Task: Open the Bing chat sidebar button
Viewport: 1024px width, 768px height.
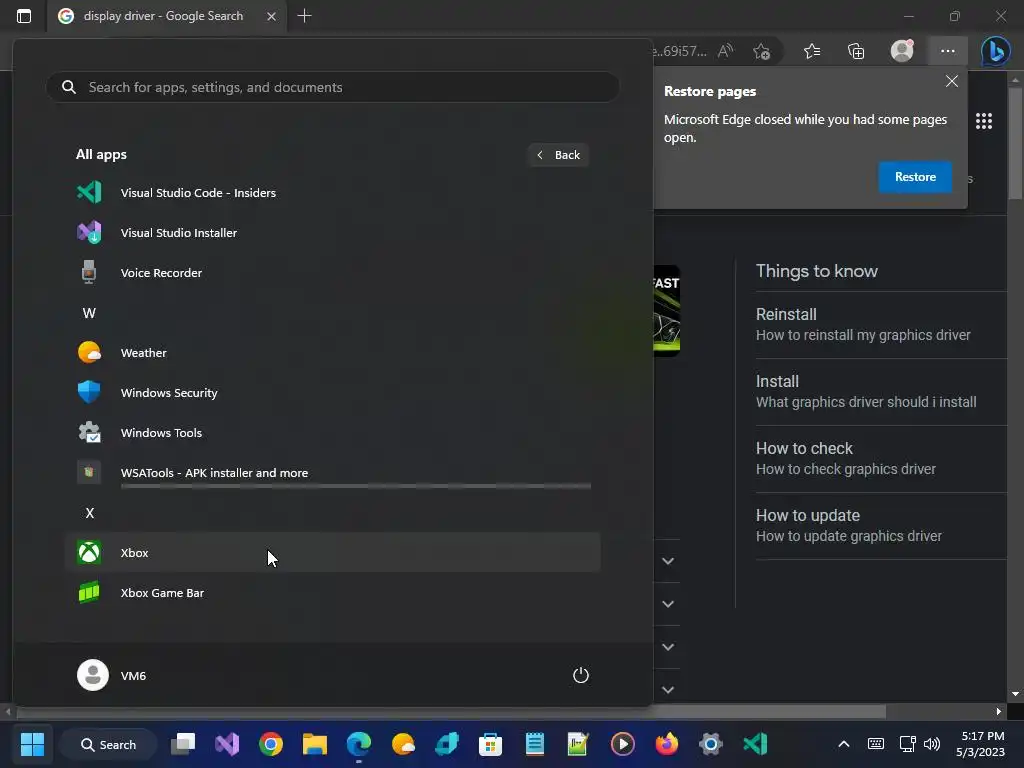Action: (996, 51)
